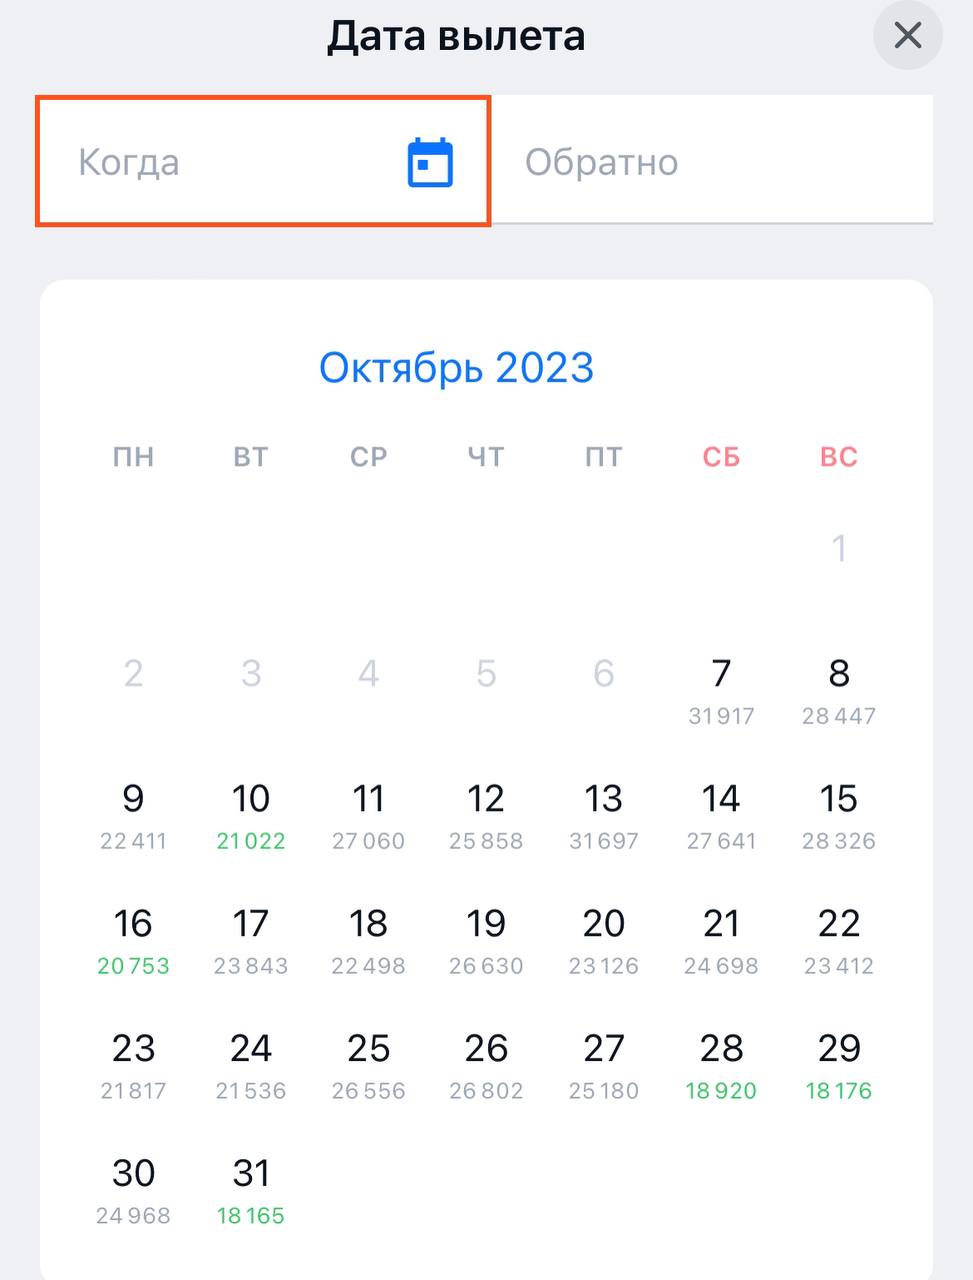The image size is (973, 1280).
Task: Select October 29 priced 18 176
Action: coord(838,1064)
